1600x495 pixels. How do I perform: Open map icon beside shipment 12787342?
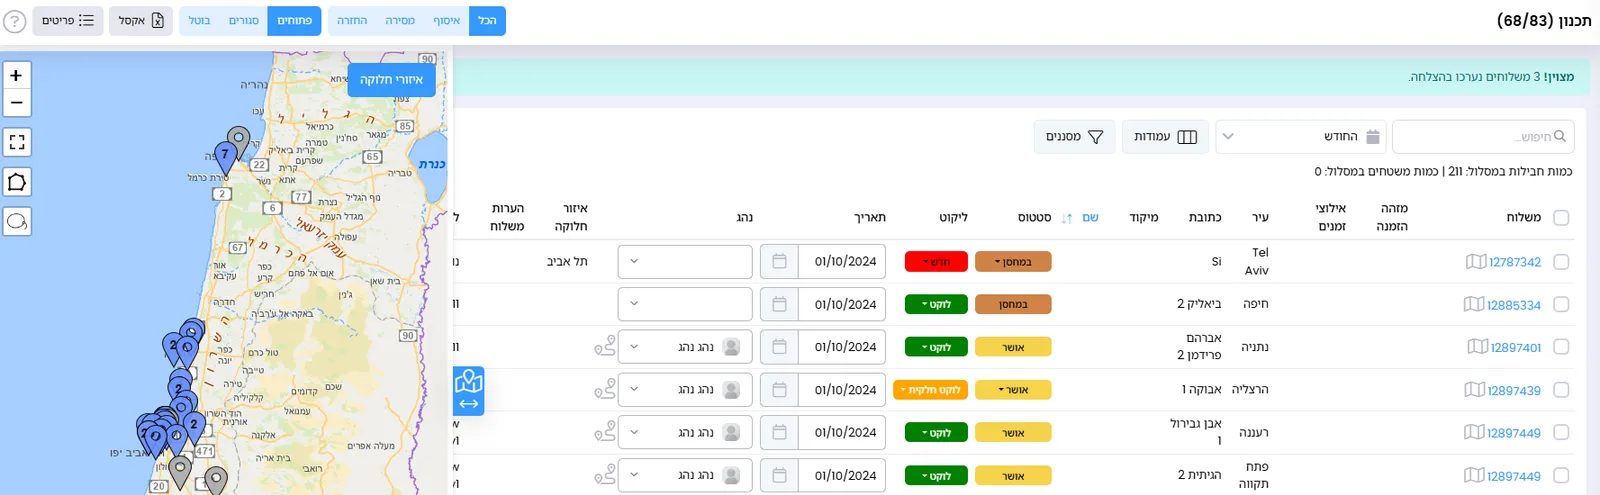pos(1476,261)
